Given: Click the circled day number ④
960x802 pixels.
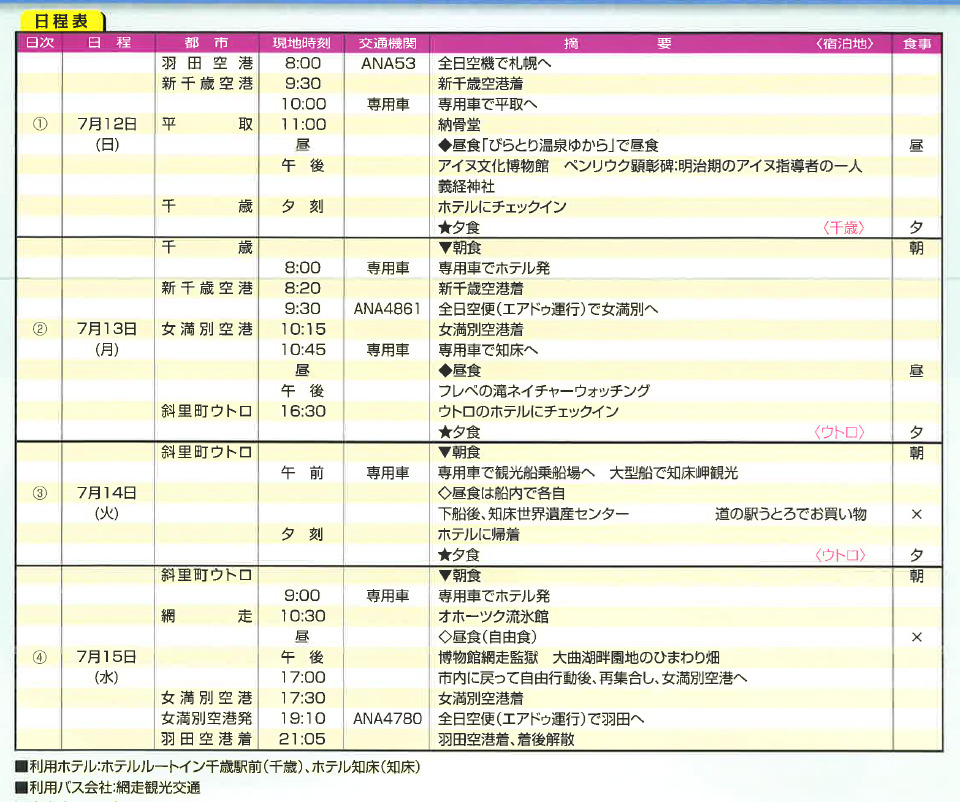Looking at the screenshot, I should click(x=40, y=657).
